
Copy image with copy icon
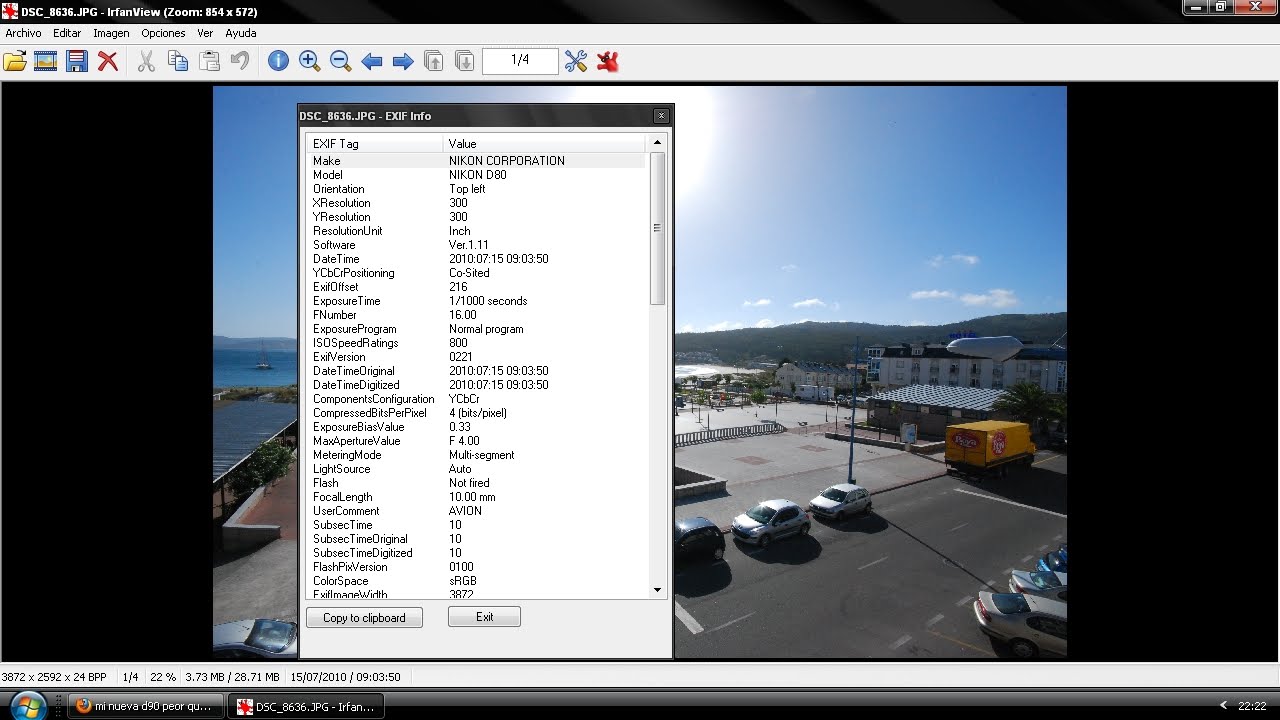point(178,62)
